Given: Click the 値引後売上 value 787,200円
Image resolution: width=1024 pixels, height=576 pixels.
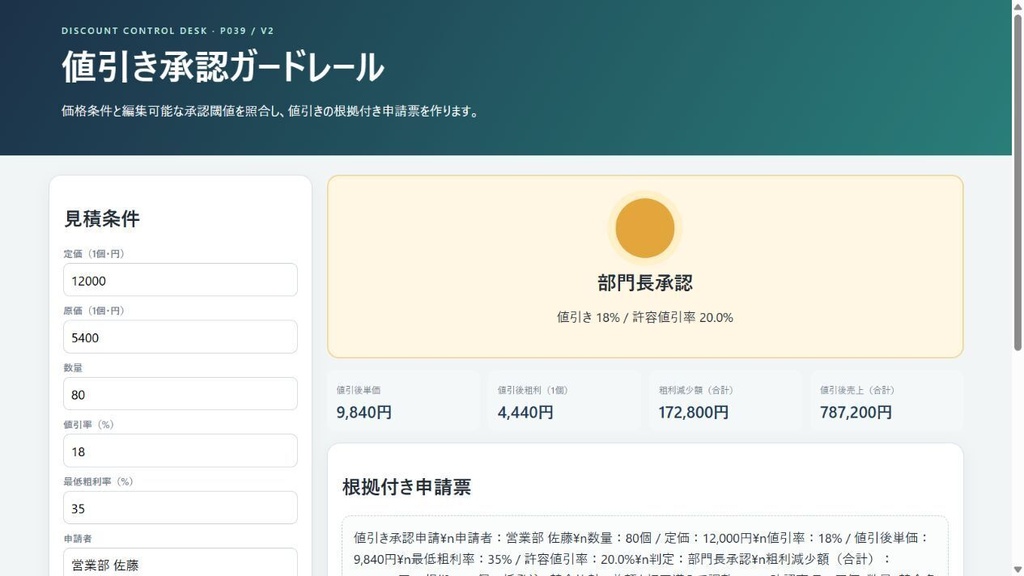Looking at the screenshot, I should point(856,413).
